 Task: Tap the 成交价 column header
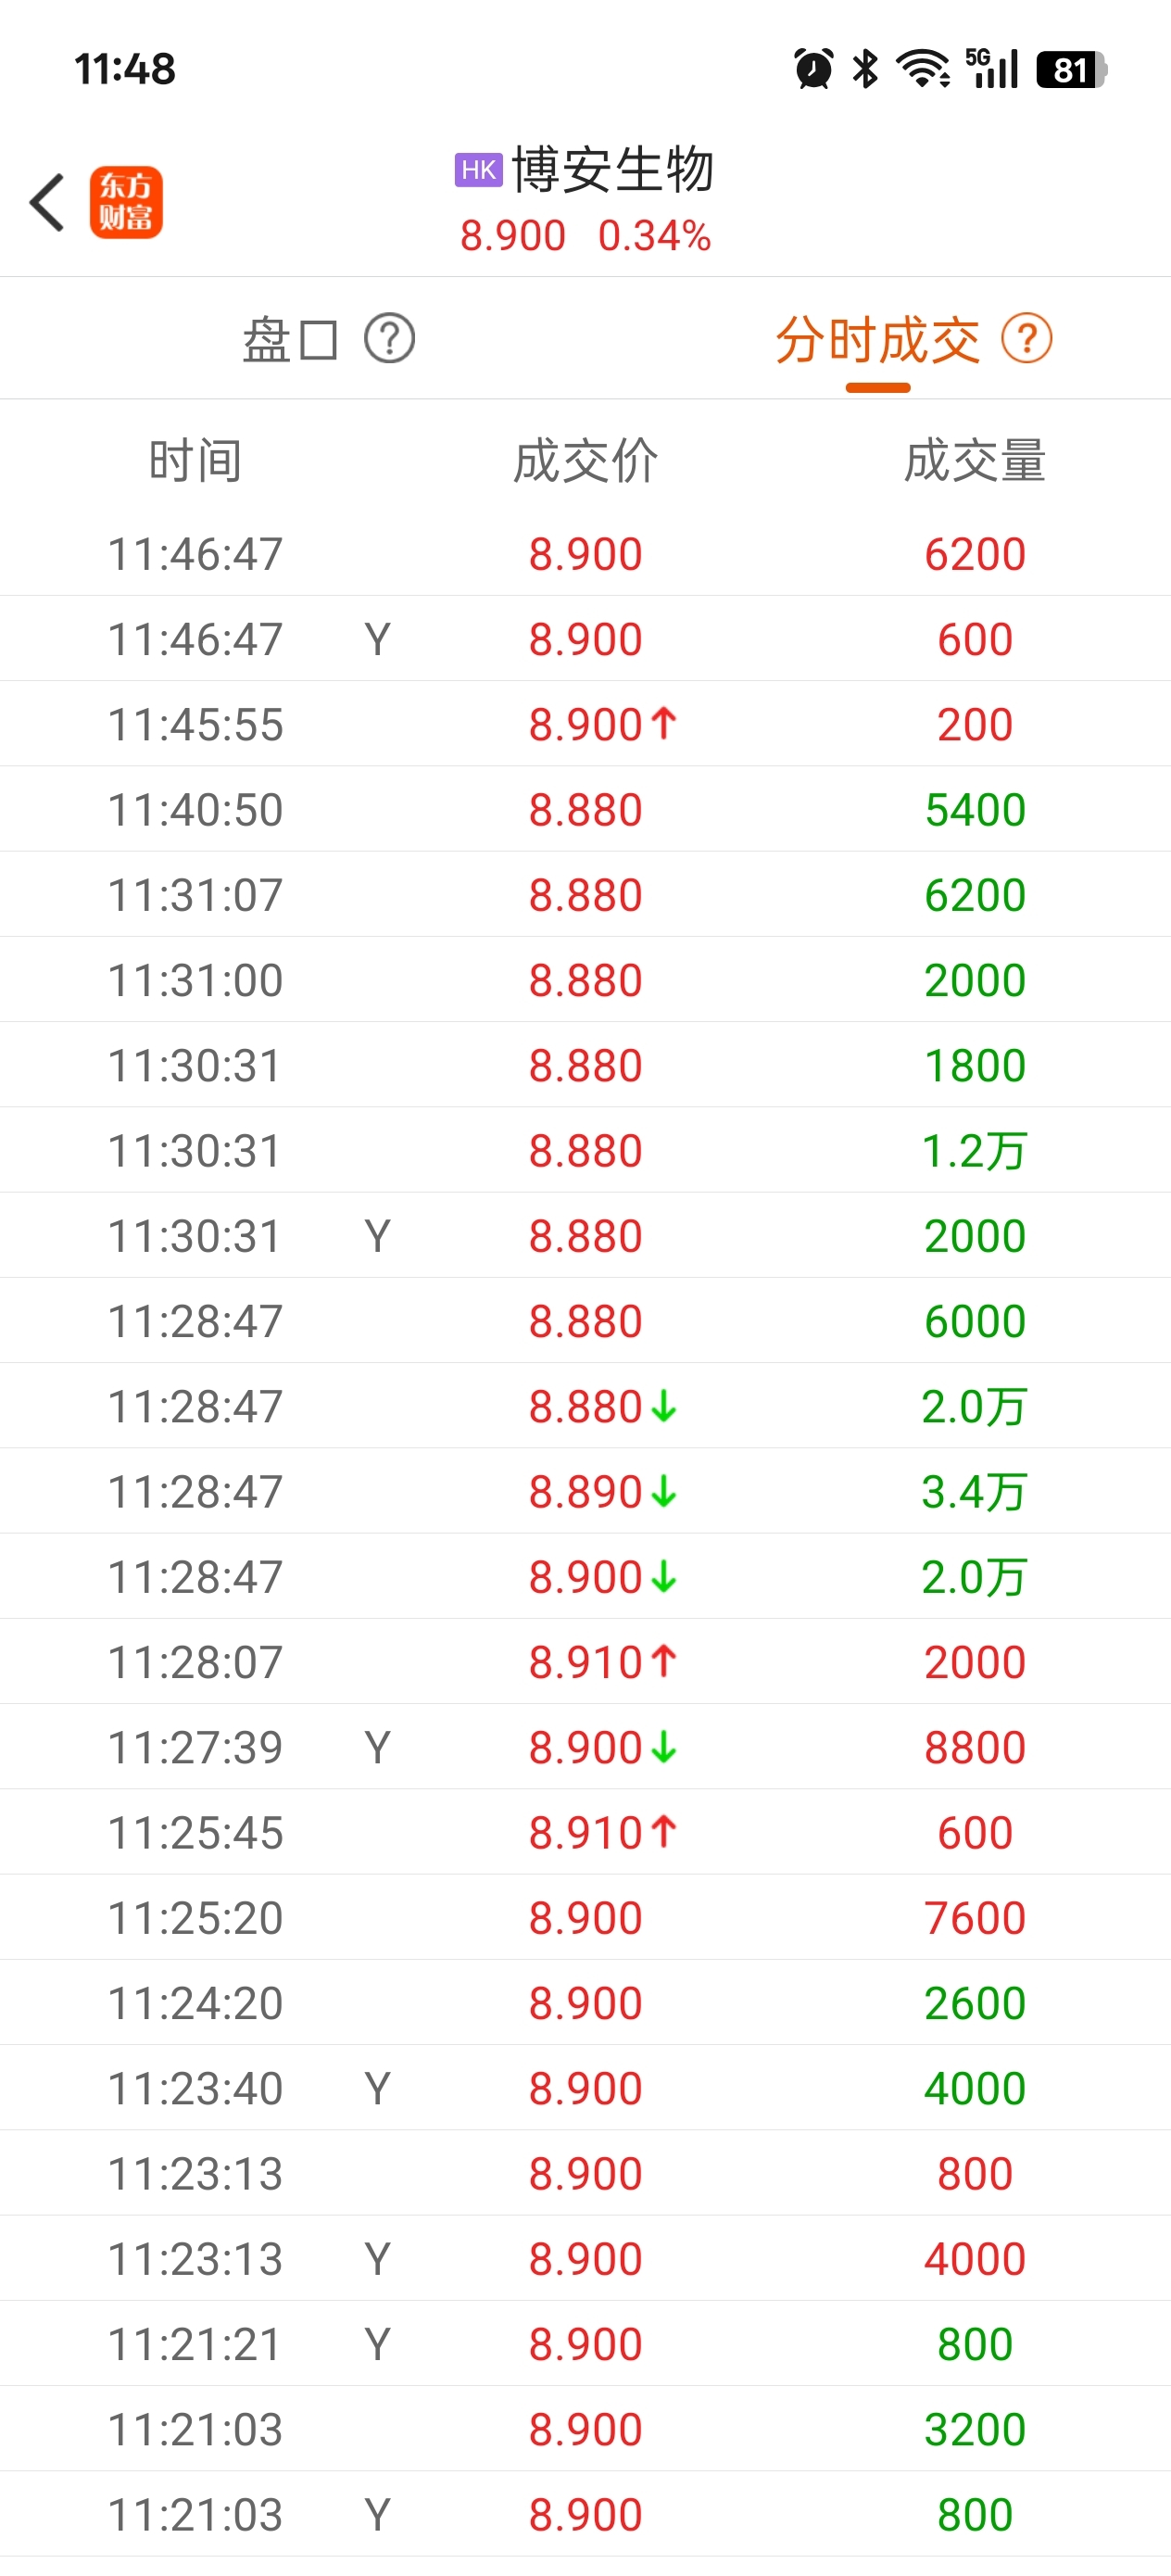585,461
